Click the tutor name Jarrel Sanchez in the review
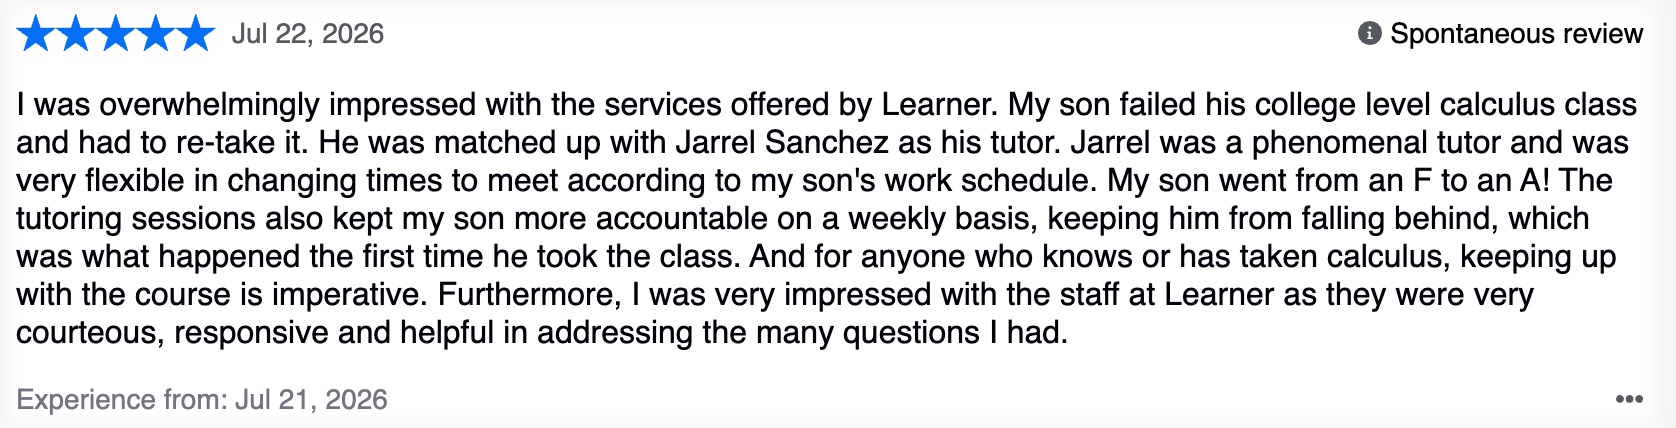This screenshot has height=428, width=1676. pyautogui.click(x=782, y=142)
